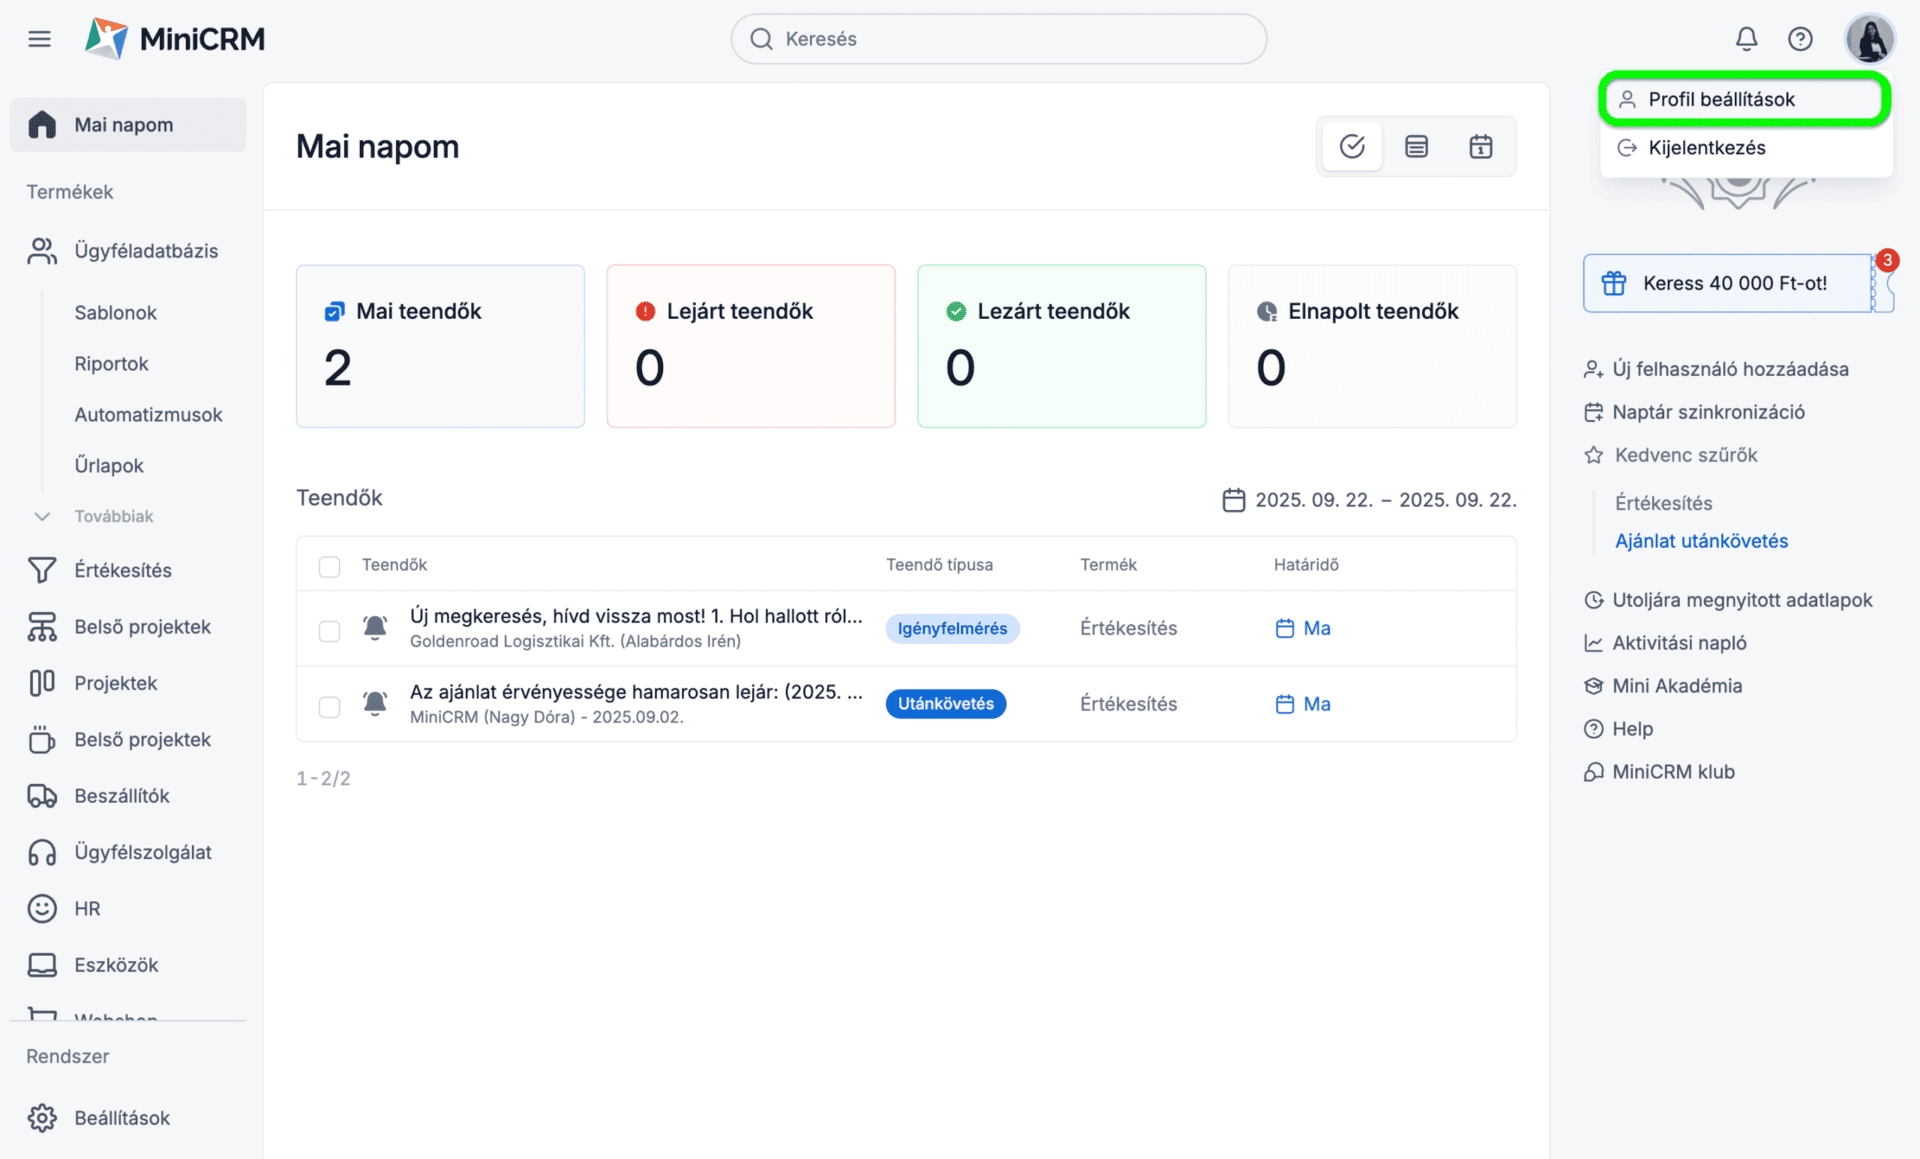1920x1159 pixels.
Task: Click the Keresés search field
Action: click(998, 39)
